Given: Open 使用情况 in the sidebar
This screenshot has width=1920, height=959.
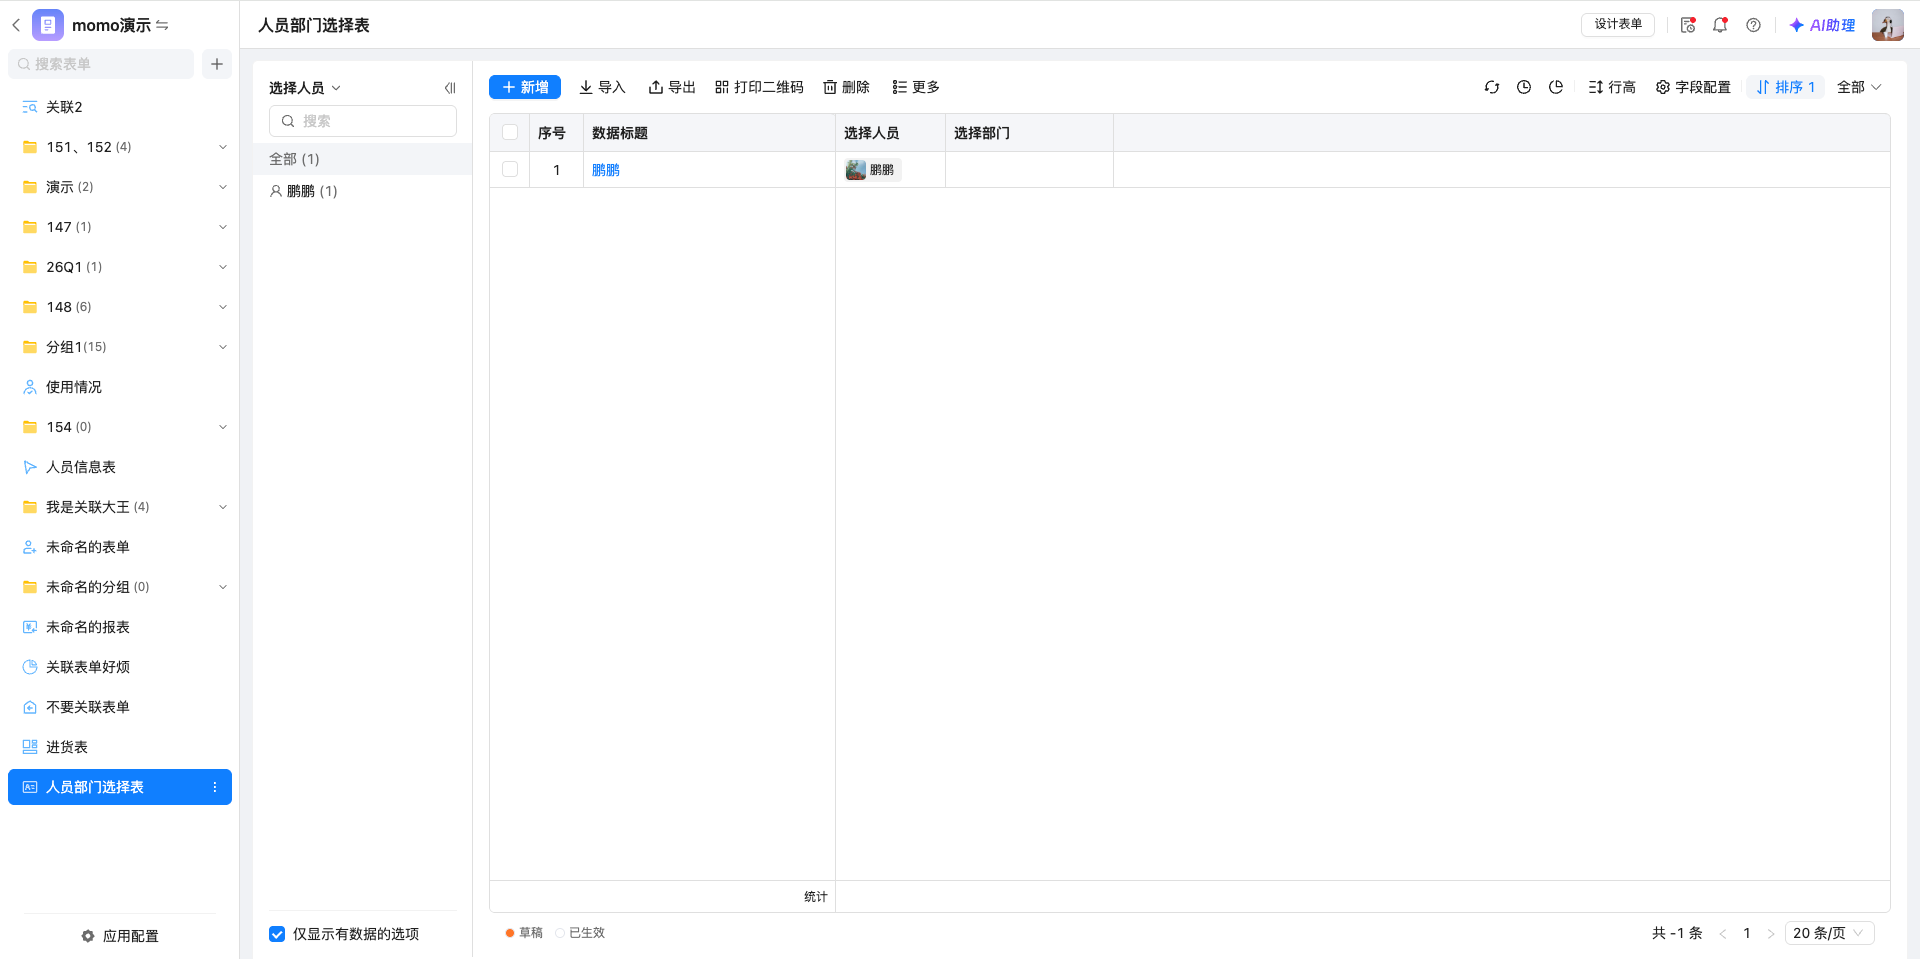Looking at the screenshot, I should (120, 387).
